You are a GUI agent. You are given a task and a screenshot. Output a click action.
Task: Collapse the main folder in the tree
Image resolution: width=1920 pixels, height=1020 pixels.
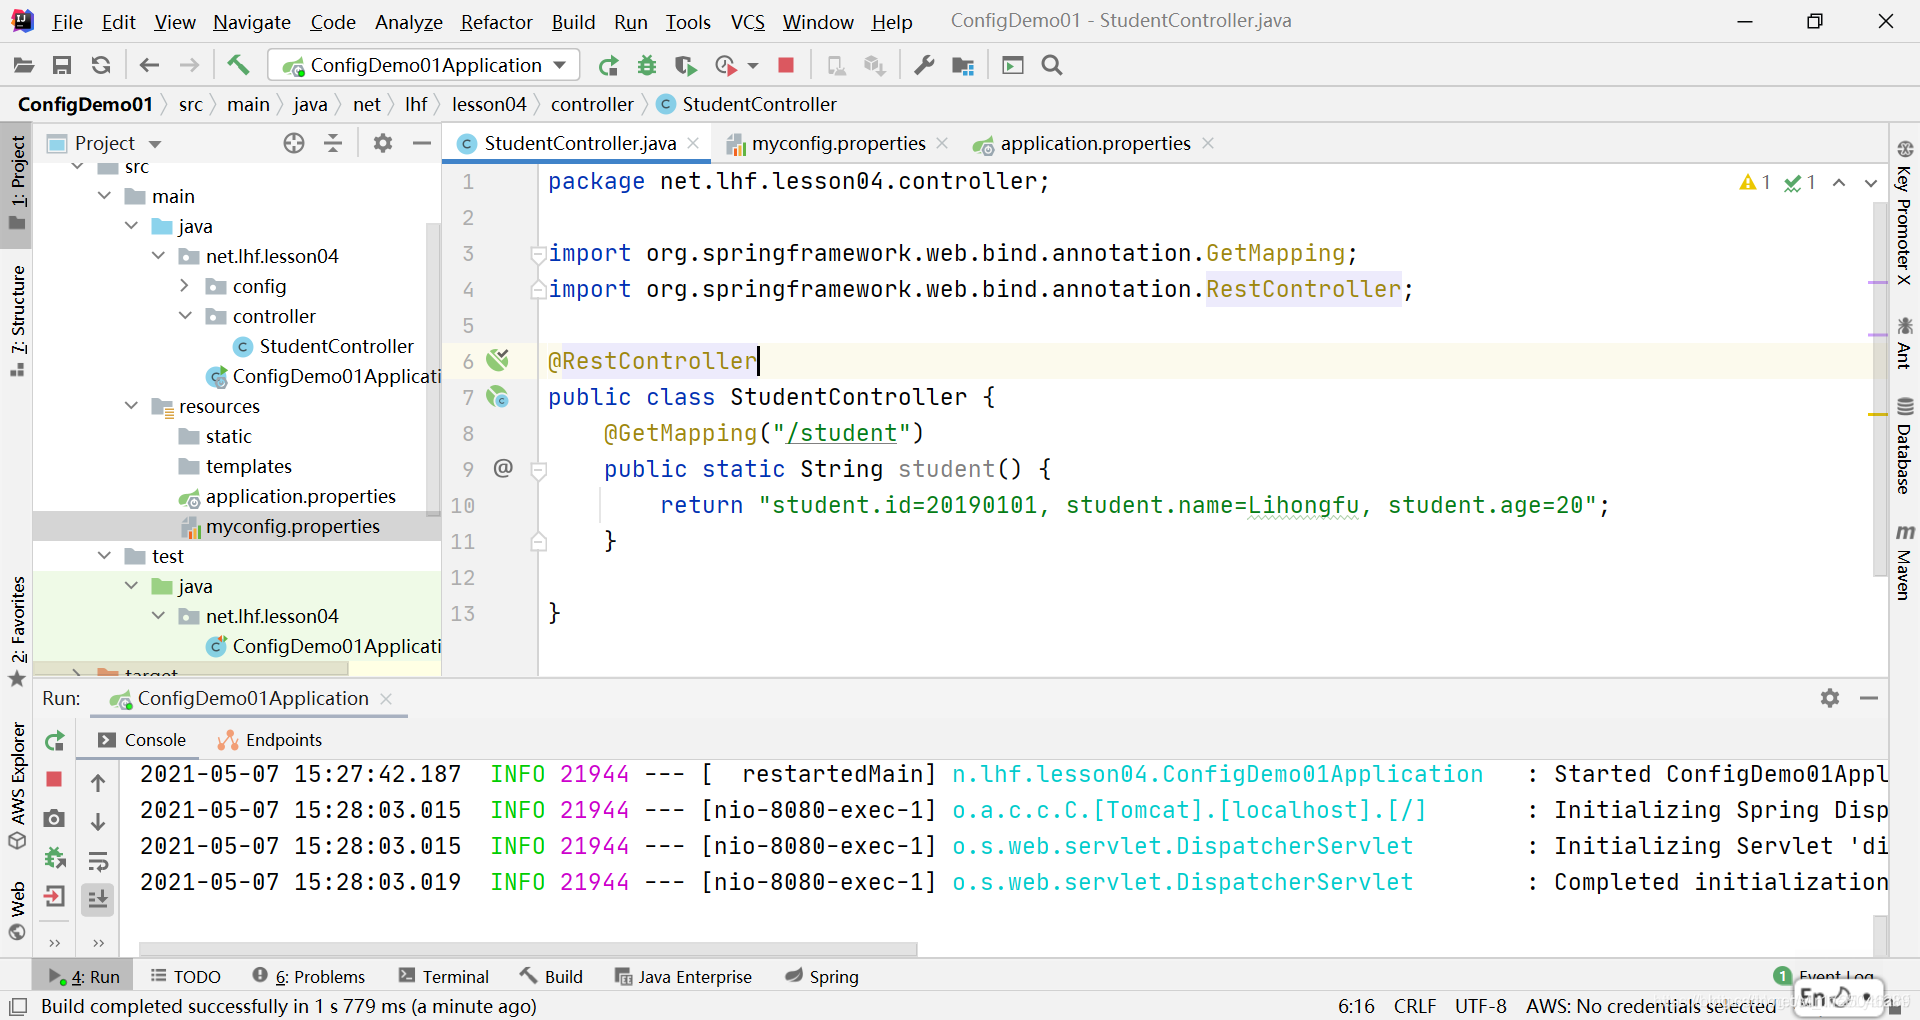[x=105, y=196]
